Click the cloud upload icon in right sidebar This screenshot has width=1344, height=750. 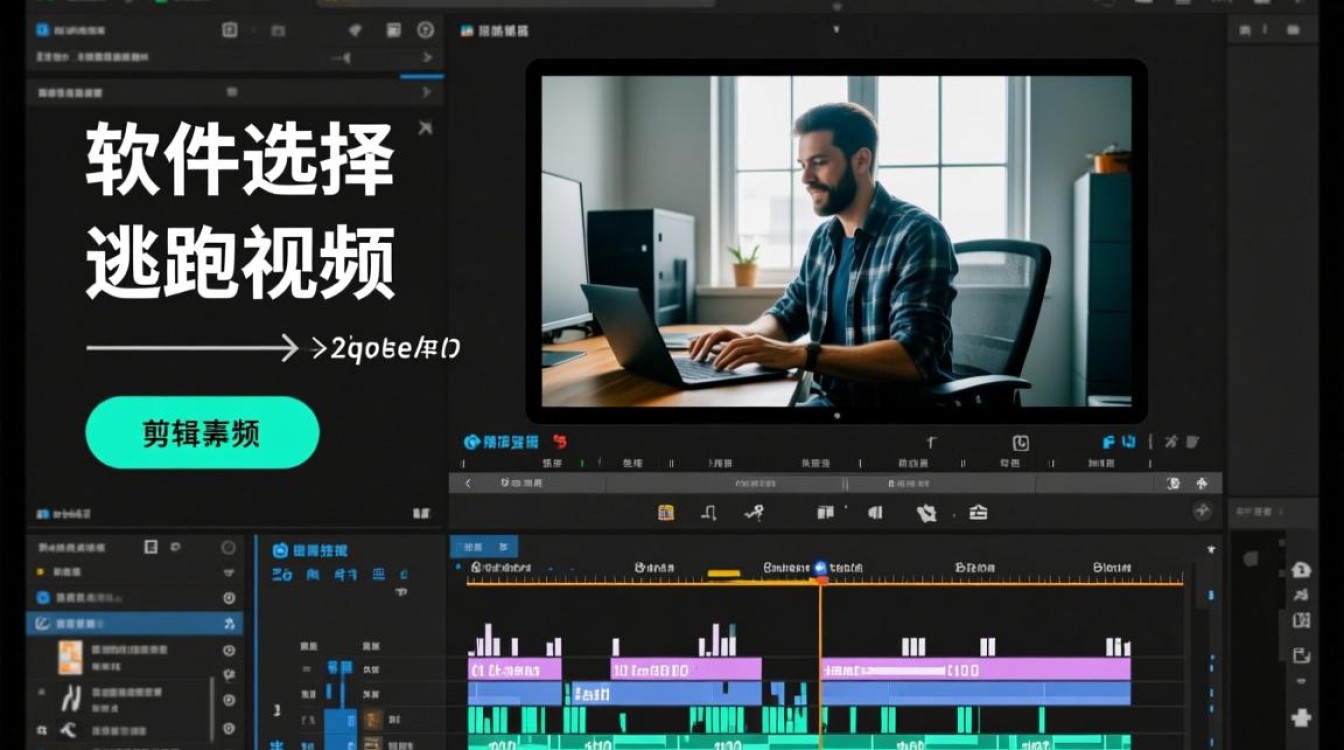click(1301, 570)
